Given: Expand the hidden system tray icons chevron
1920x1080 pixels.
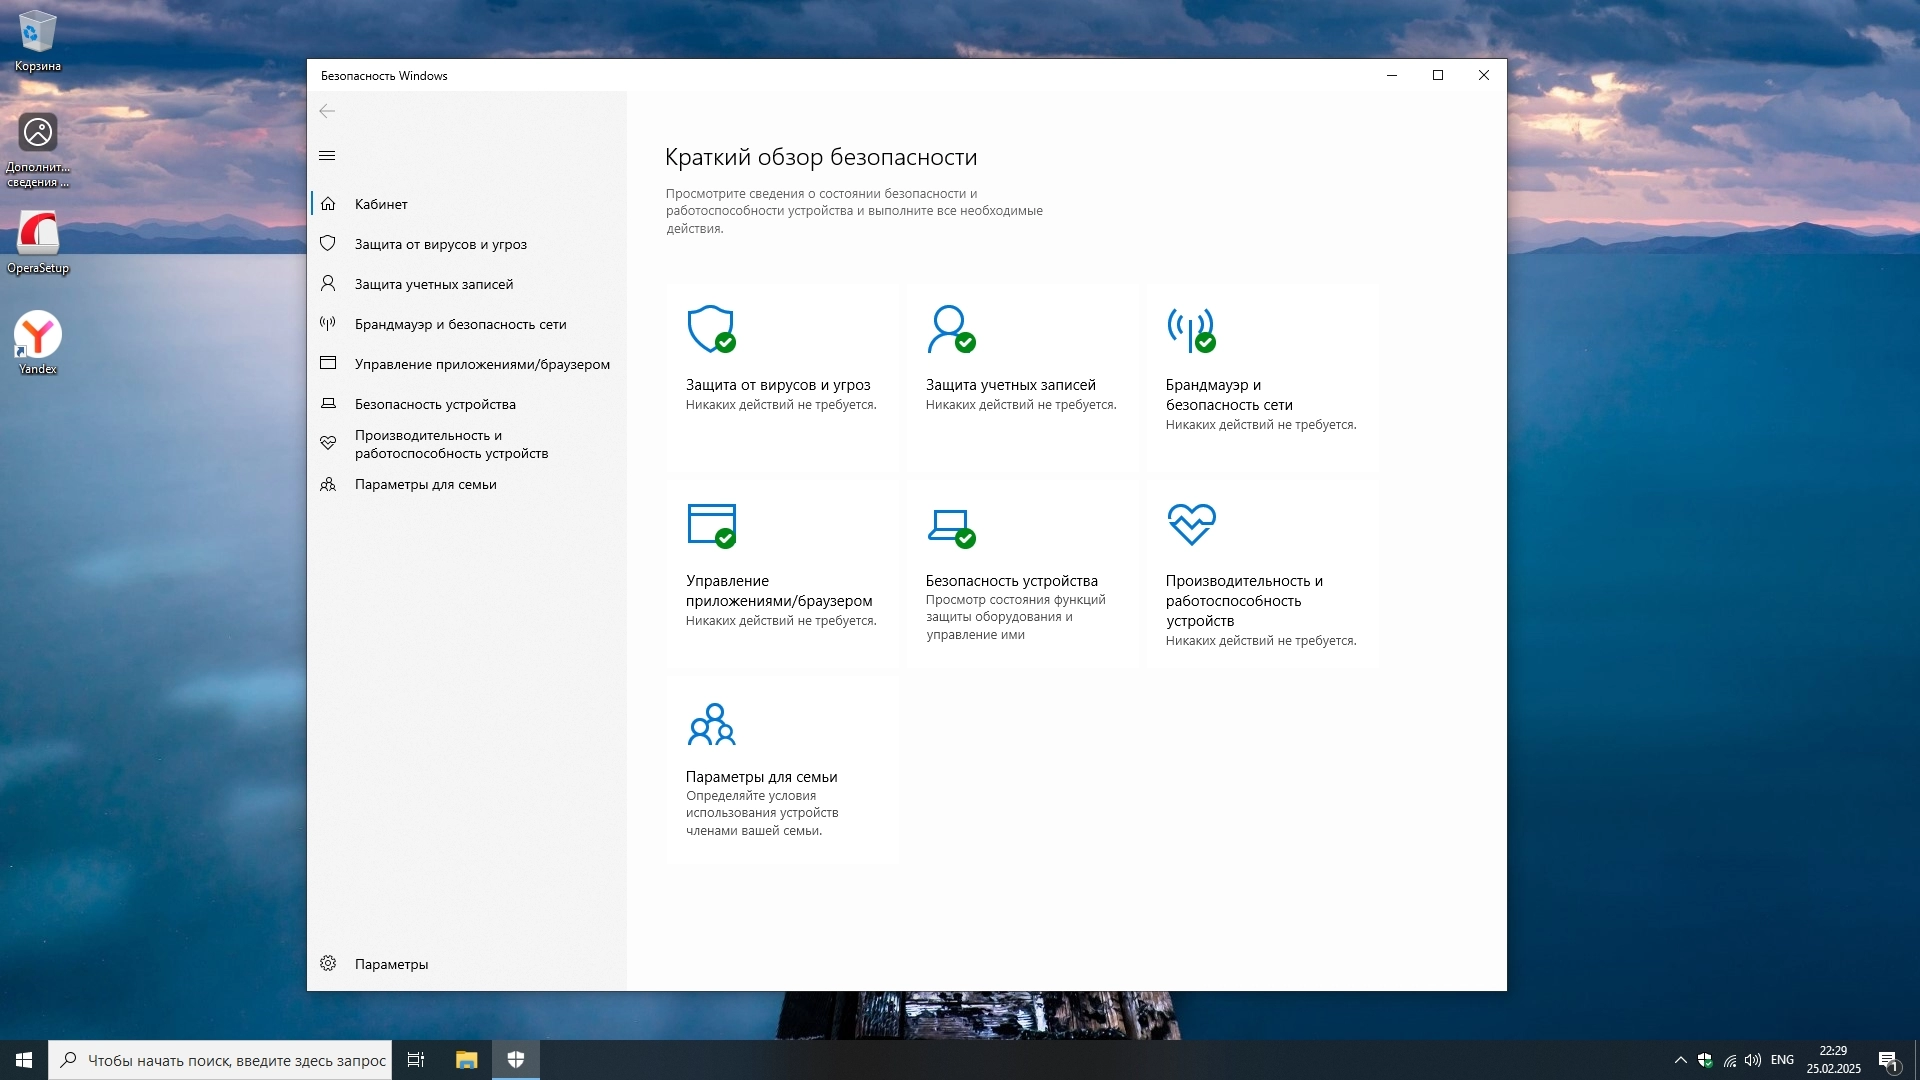Looking at the screenshot, I should click(x=1680, y=1060).
